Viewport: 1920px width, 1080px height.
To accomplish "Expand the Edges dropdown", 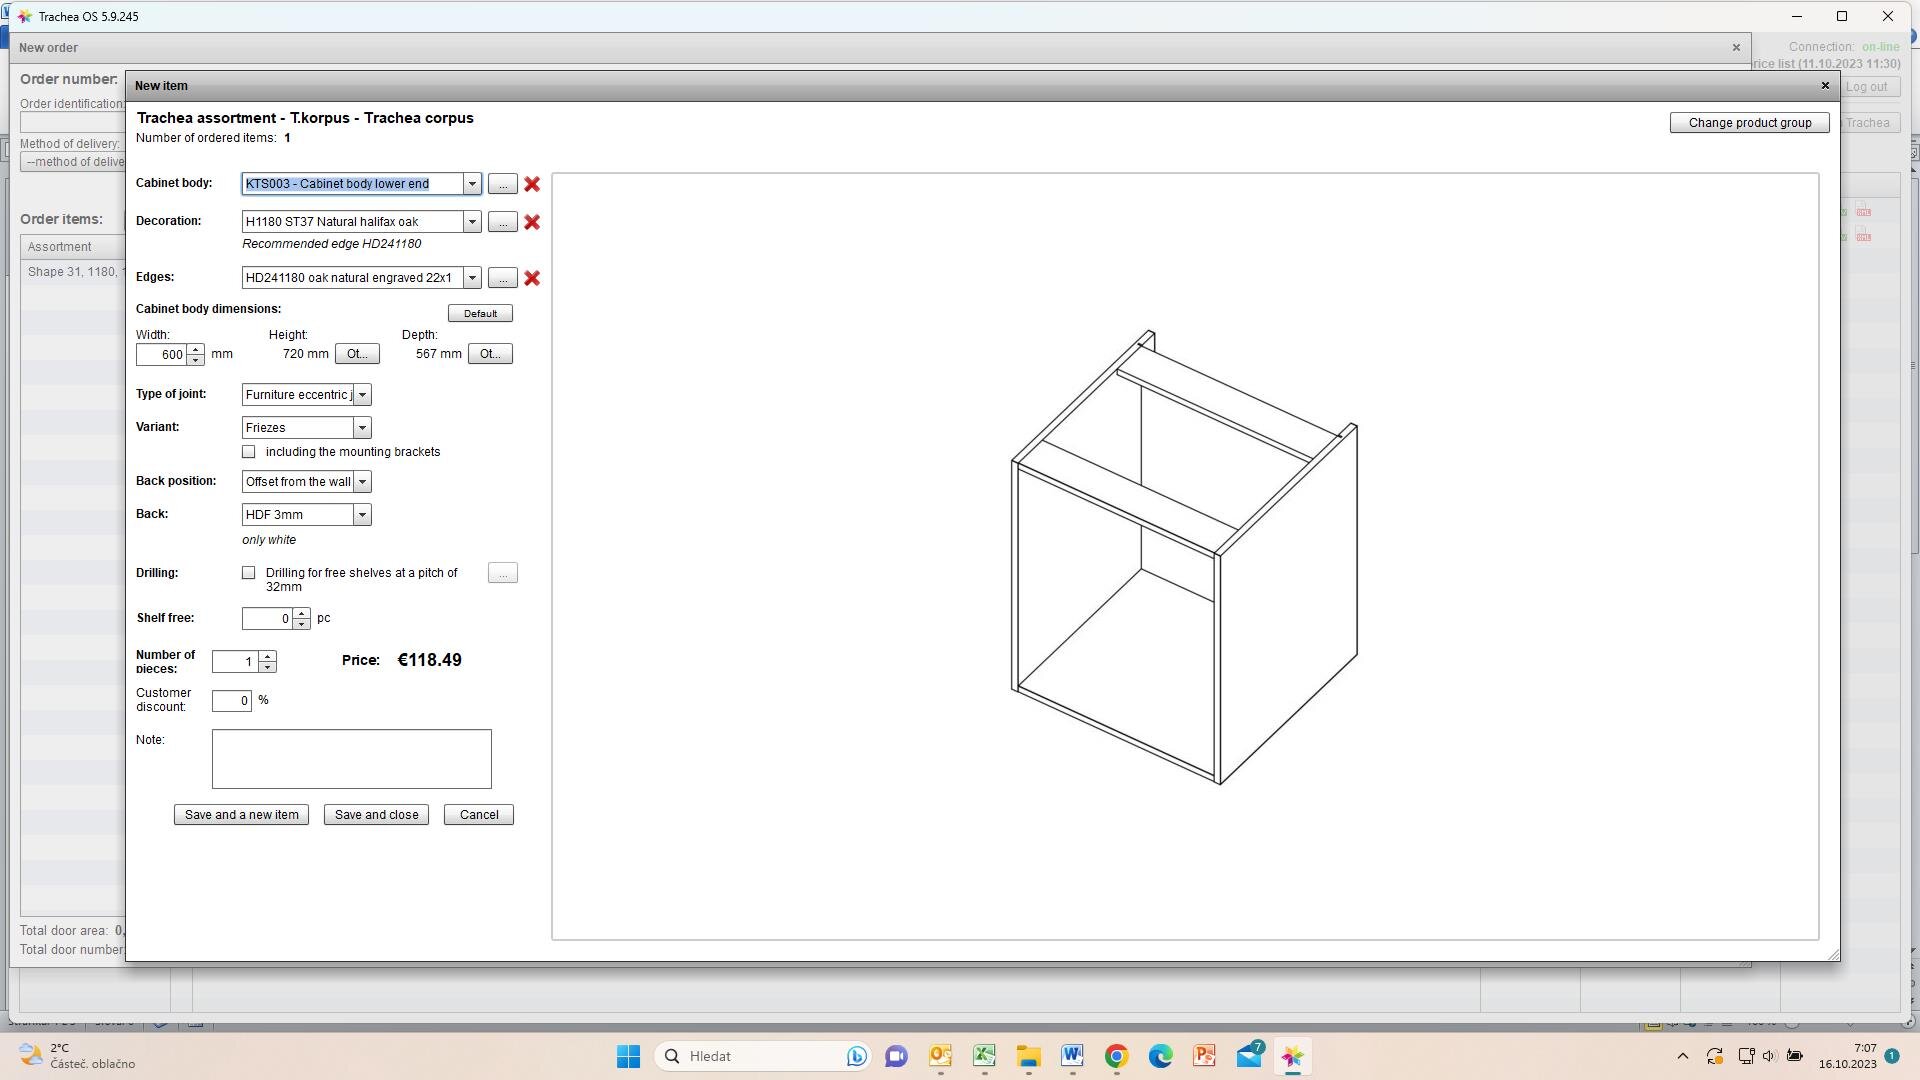I will (x=472, y=278).
